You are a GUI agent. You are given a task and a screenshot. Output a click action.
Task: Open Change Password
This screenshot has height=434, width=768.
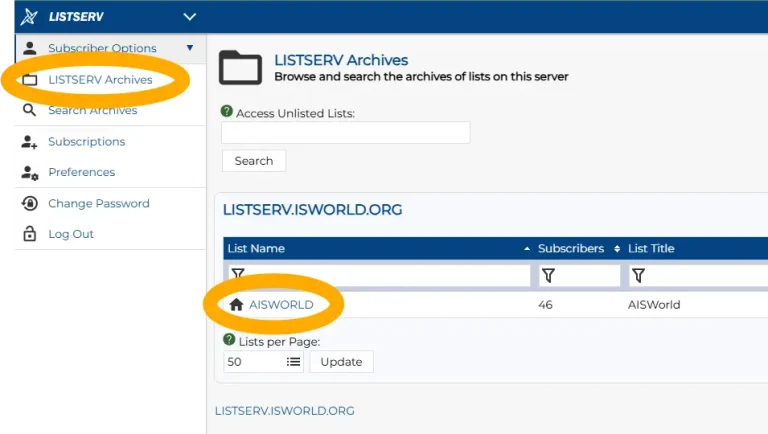[x=98, y=203]
